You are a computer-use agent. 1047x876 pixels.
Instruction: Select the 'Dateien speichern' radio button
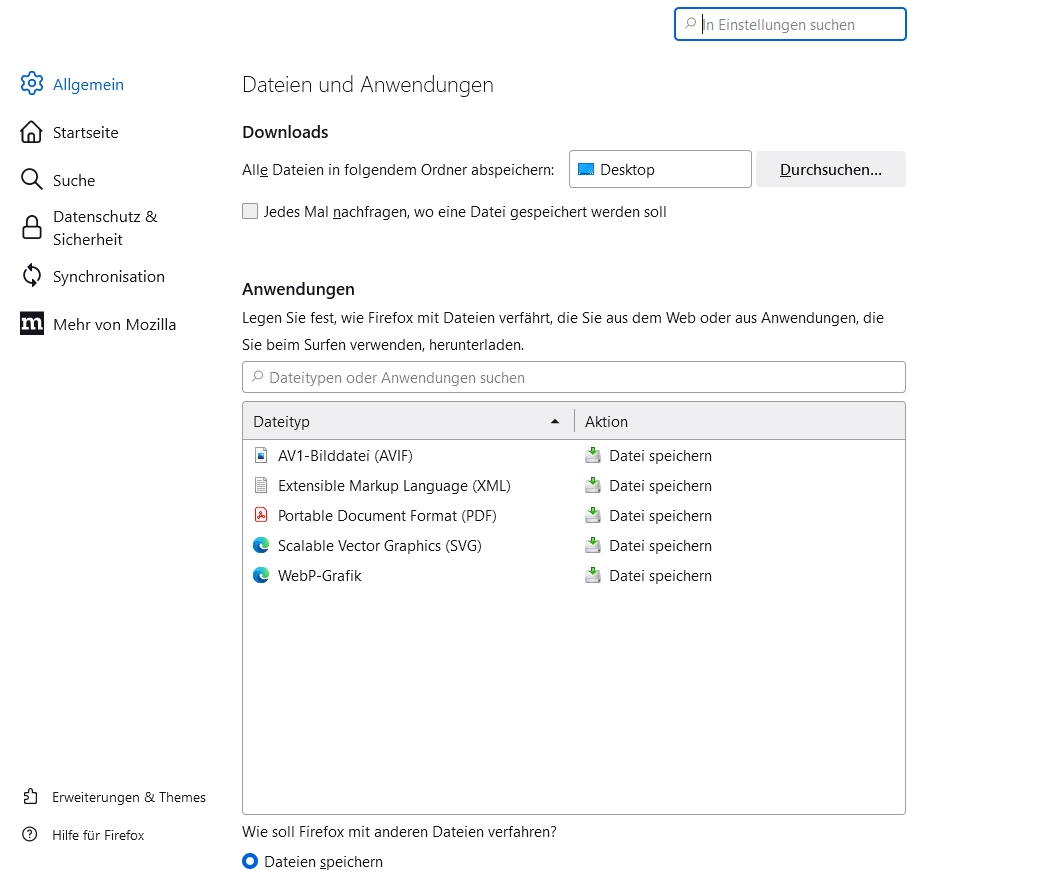coord(250,861)
